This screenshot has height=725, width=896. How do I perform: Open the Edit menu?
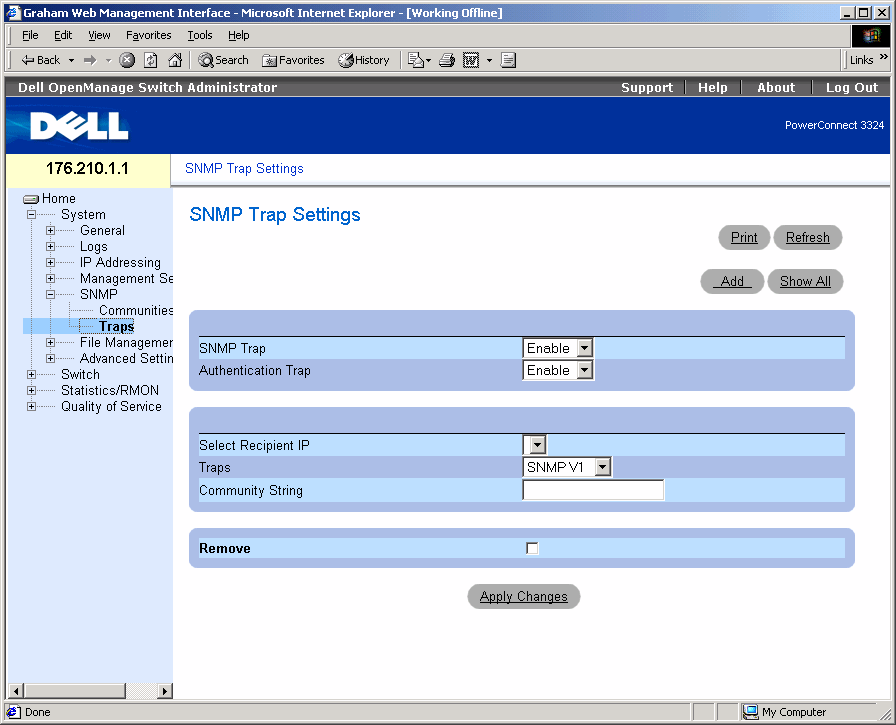(x=63, y=35)
